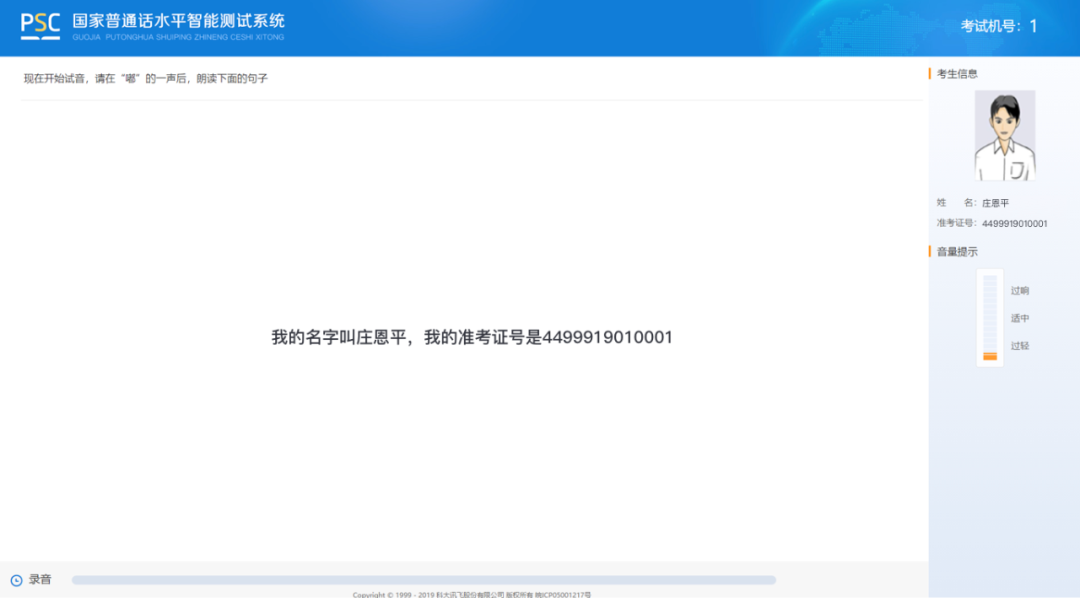Click the system title 国家普通话水平智能测试系统
1080x598 pixels.
click(x=177, y=19)
